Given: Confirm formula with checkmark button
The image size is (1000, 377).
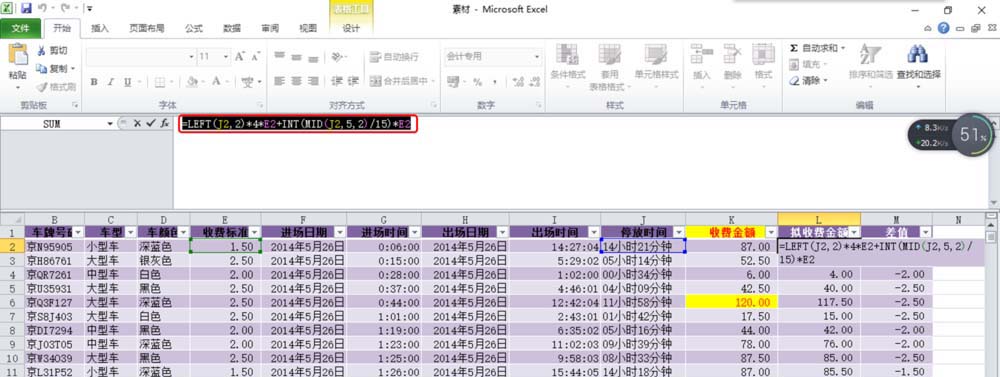Looking at the screenshot, I should pos(151,124).
